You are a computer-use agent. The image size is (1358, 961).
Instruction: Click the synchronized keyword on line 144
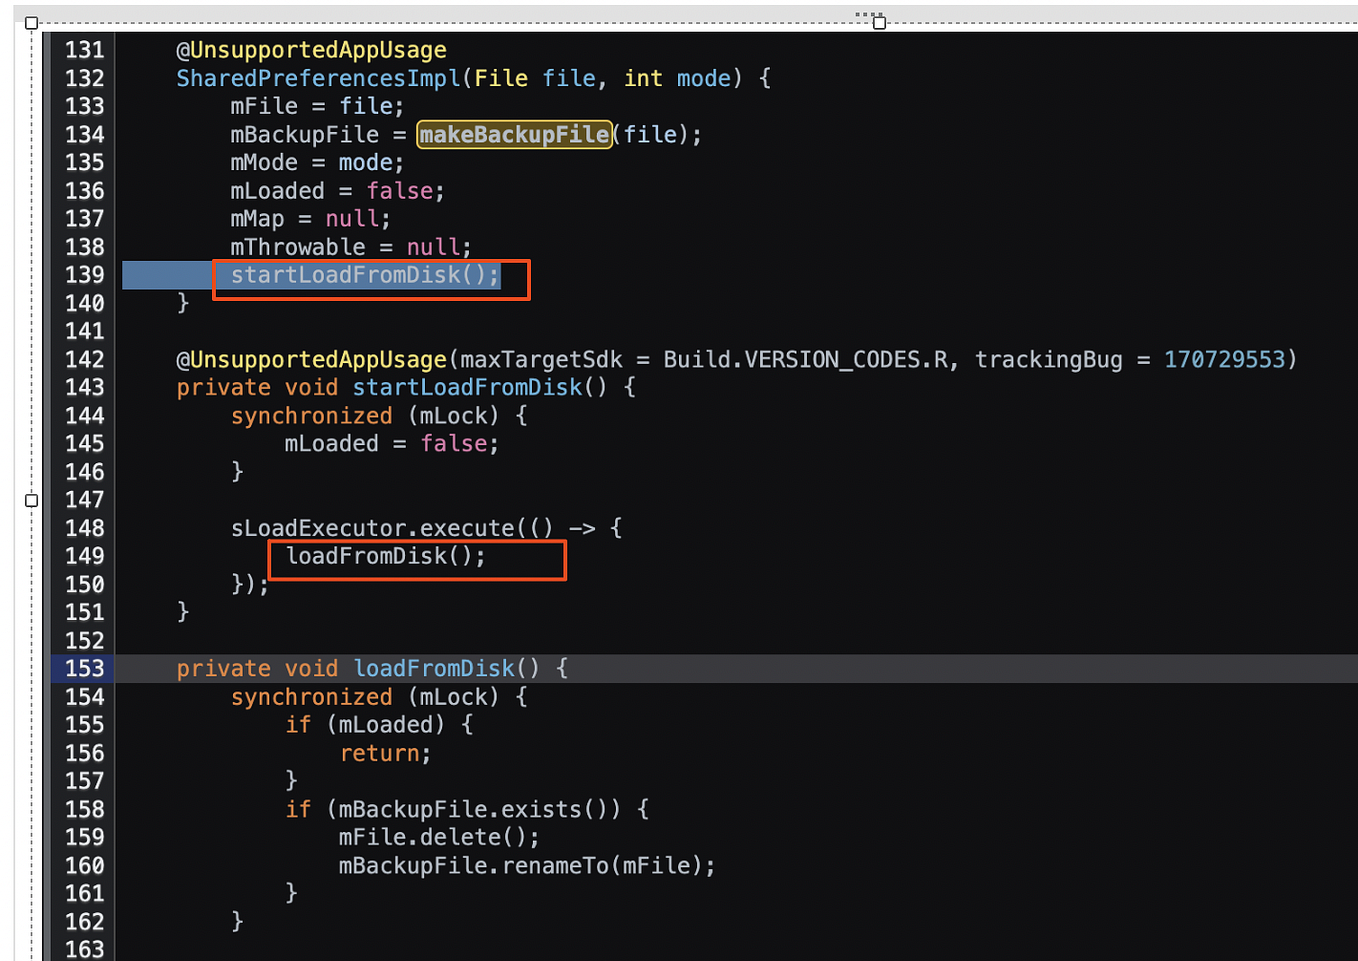tap(312, 415)
